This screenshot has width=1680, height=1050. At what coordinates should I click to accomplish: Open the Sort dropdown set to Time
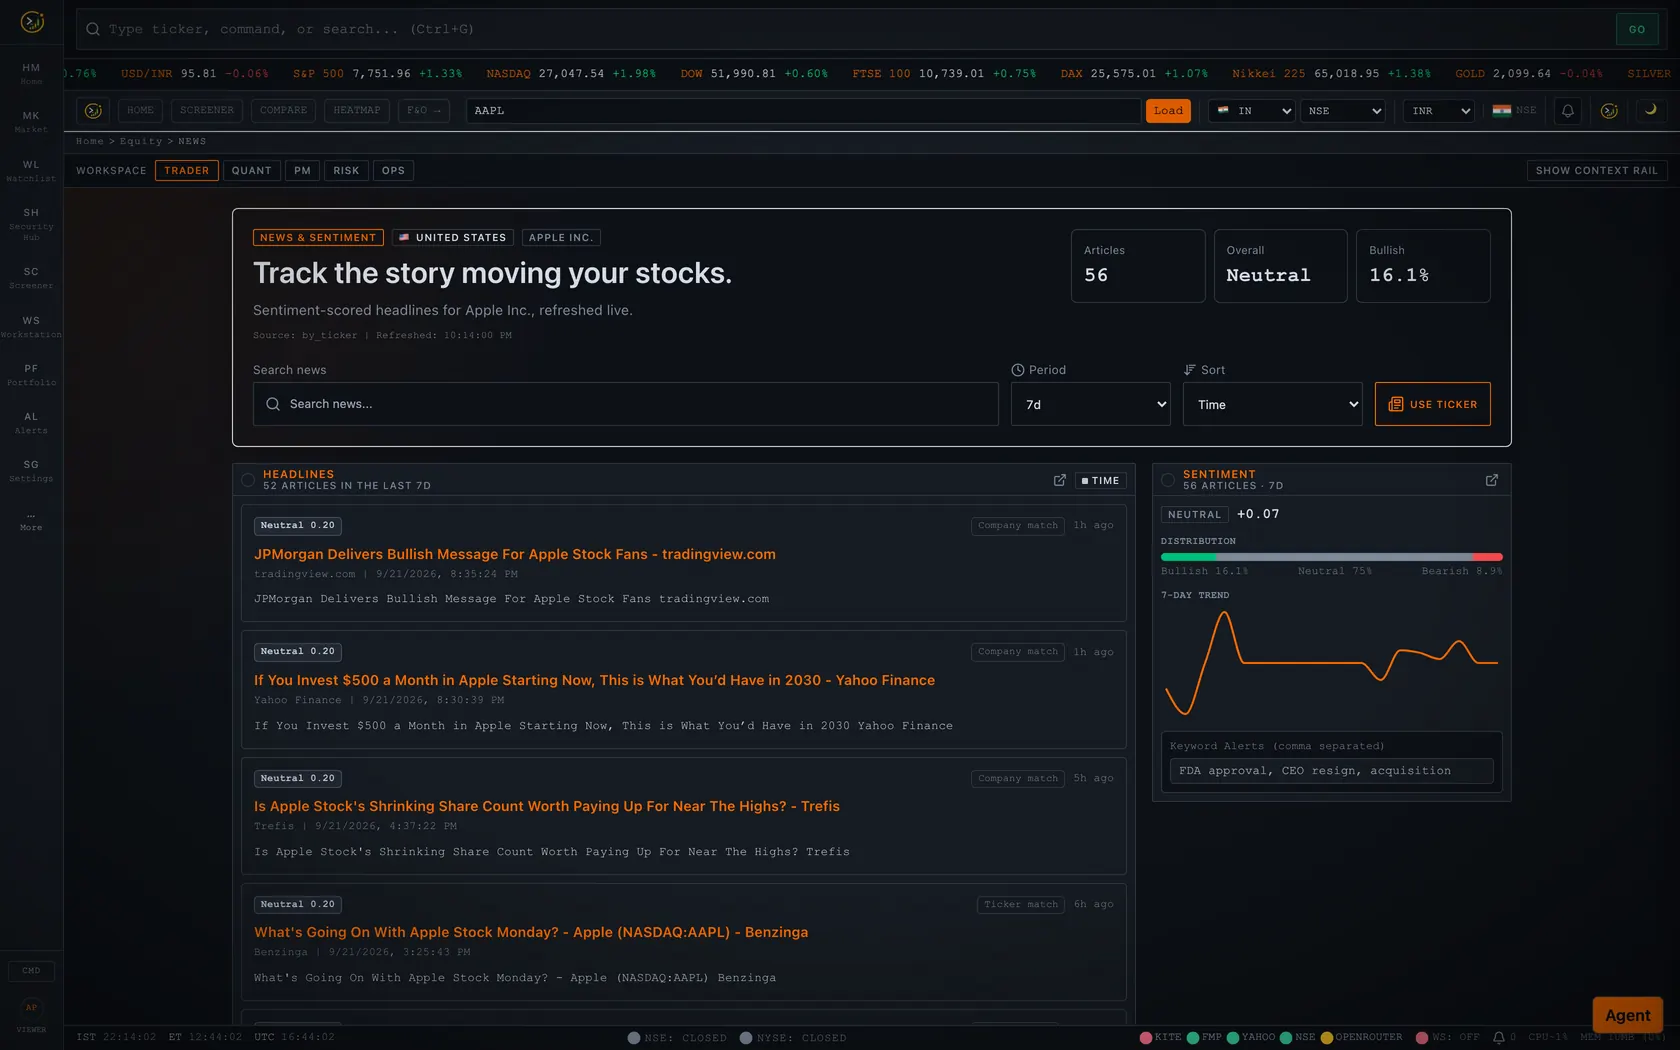pos(1273,404)
